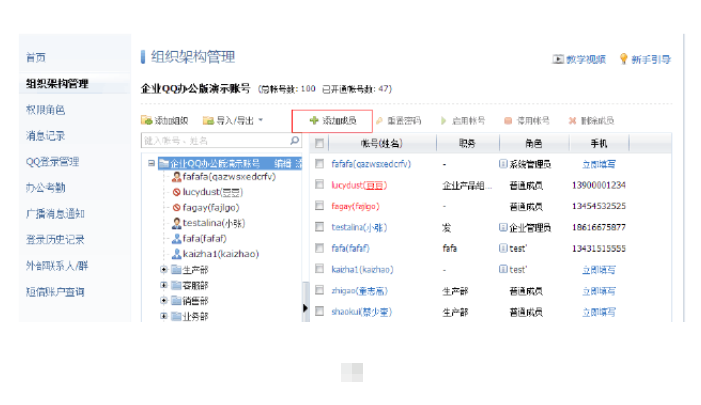This screenshot has width=701, height=405.
Task: Expand the 客服部 tree node
Action: tap(164, 285)
